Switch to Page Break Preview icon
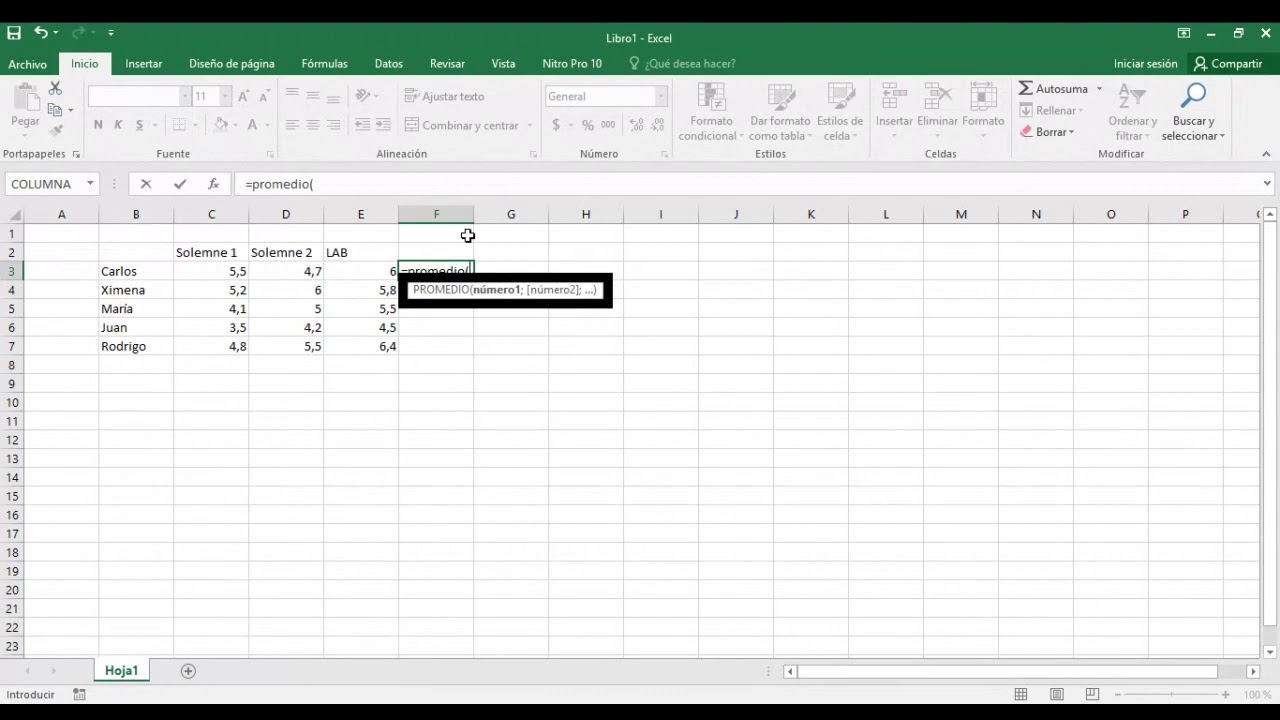The width and height of the screenshot is (1280, 720). click(x=1092, y=694)
